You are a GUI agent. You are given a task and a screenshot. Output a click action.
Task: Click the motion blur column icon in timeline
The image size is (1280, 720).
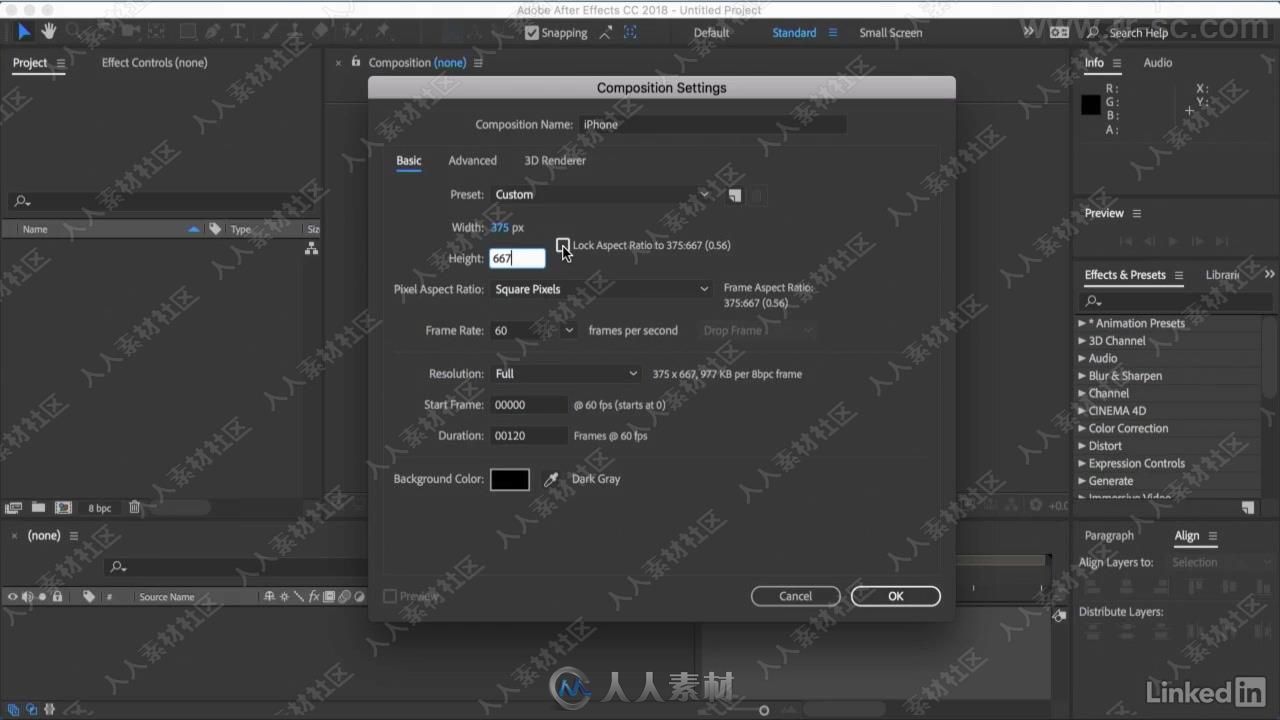coord(344,597)
